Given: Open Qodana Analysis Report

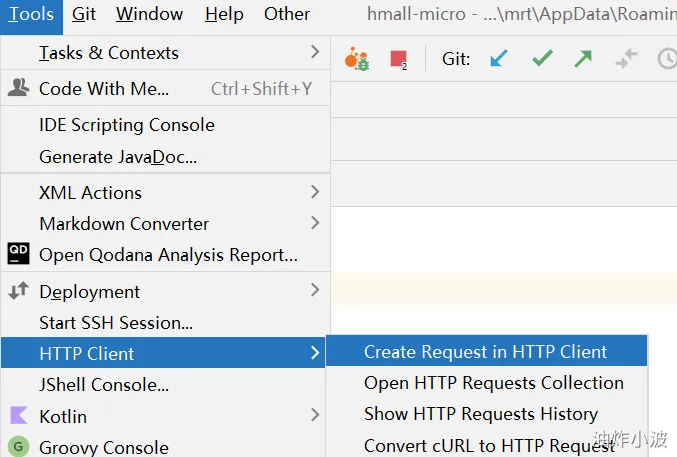Looking at the screenshot, I should [x=165, y=255].
